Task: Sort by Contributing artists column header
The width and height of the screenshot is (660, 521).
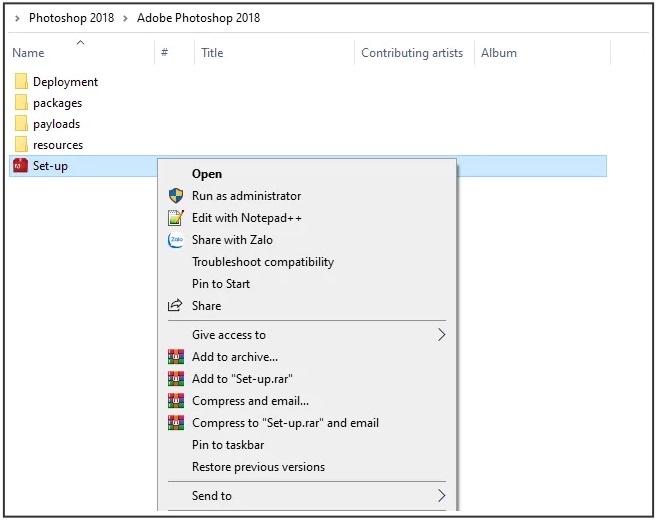Action: coord(412,53)
